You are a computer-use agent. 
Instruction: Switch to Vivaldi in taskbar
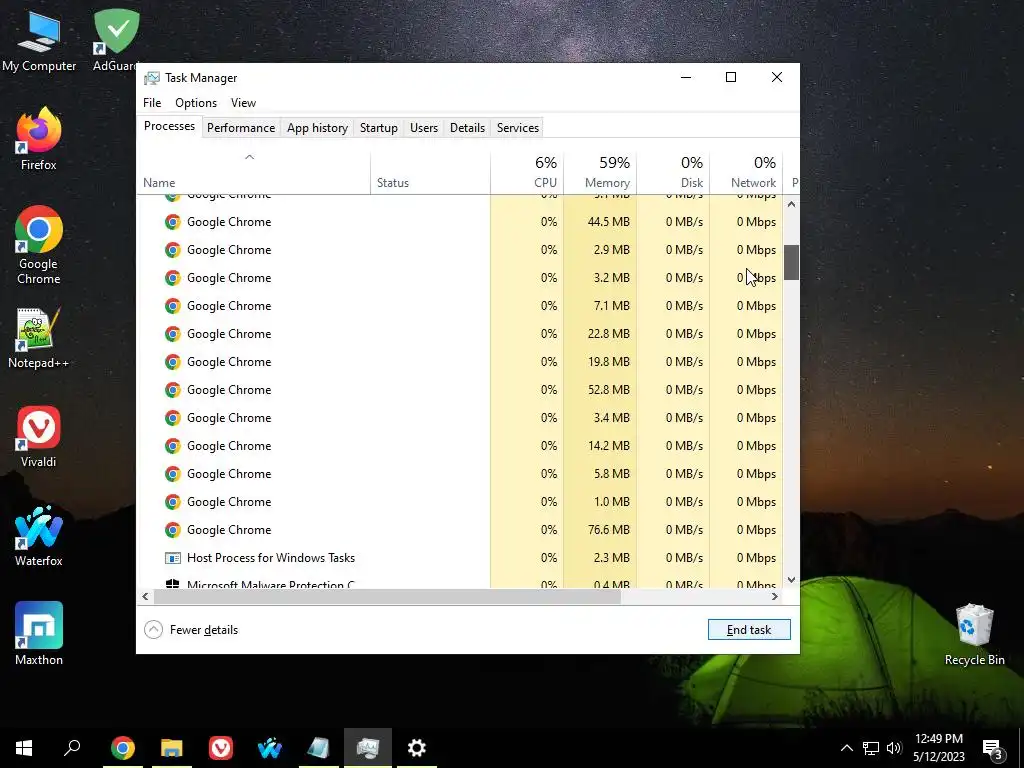[x=220, y=748]
